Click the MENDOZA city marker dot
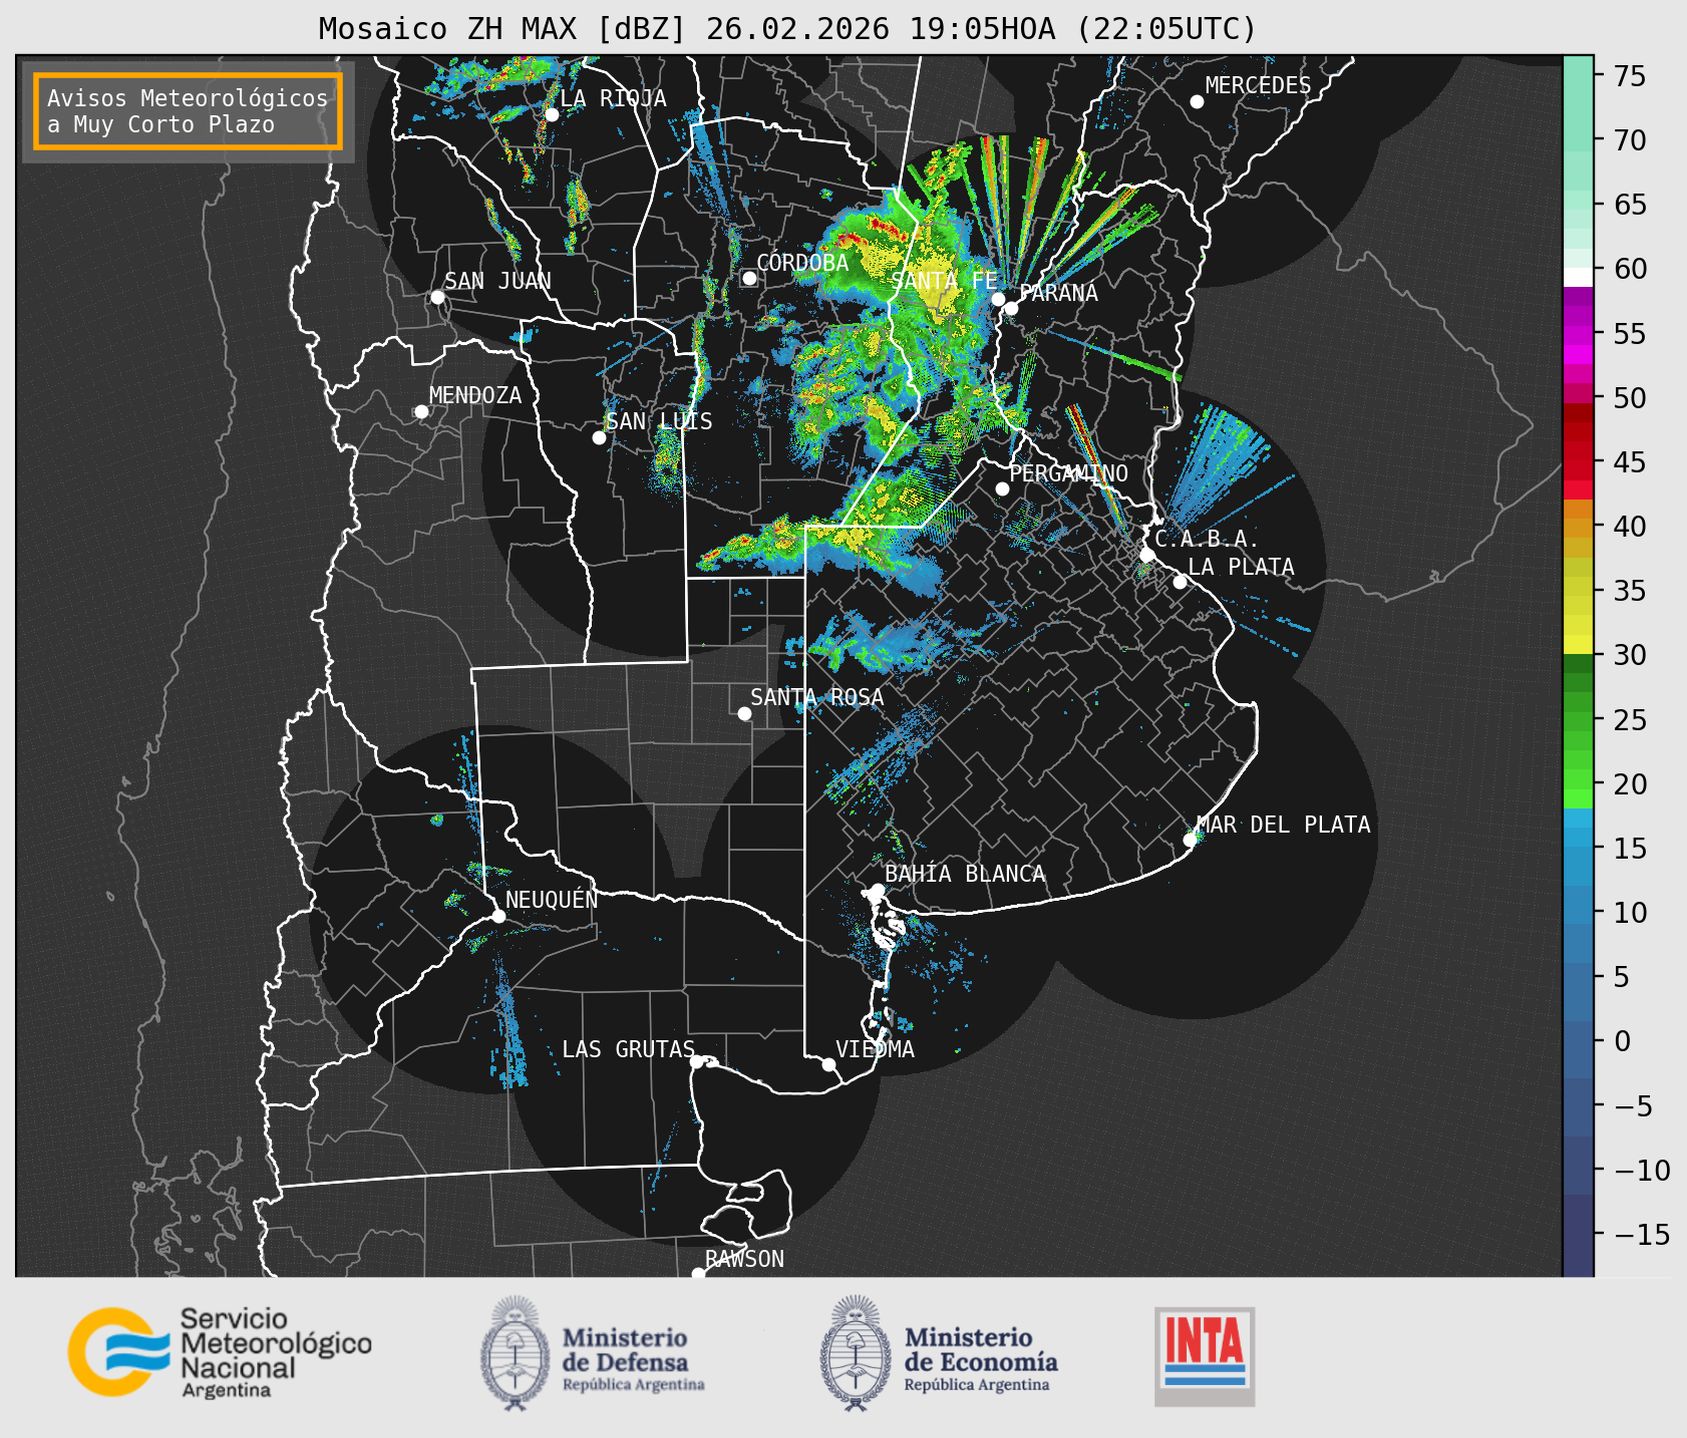 click(421, 412)
